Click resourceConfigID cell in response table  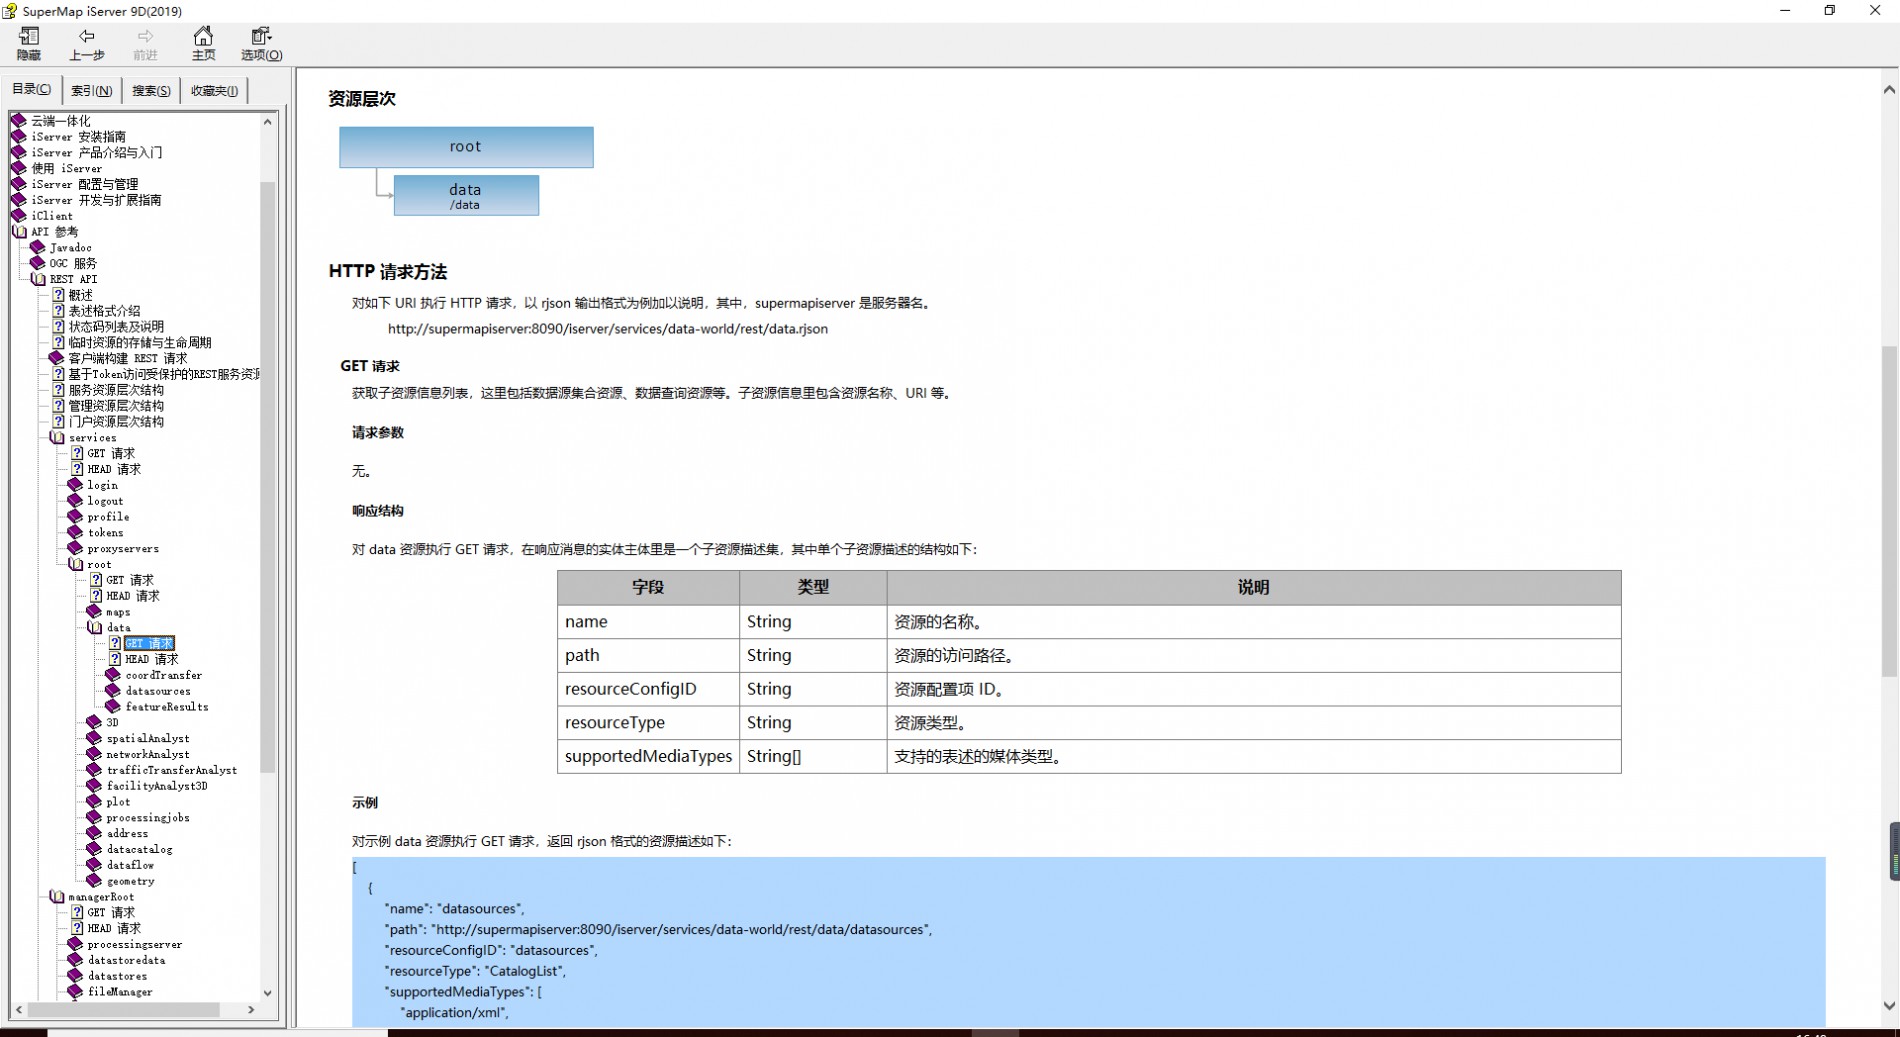(648, 689)
